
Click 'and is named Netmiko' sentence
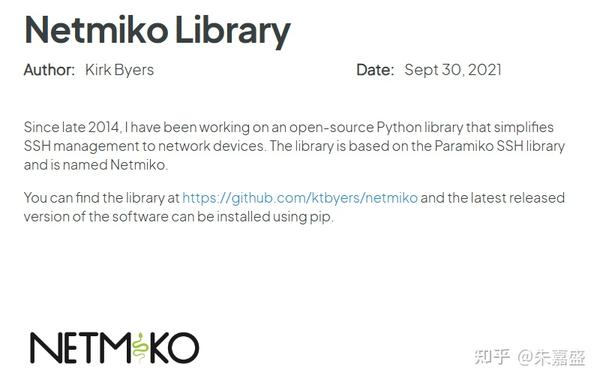coord(96,165)
